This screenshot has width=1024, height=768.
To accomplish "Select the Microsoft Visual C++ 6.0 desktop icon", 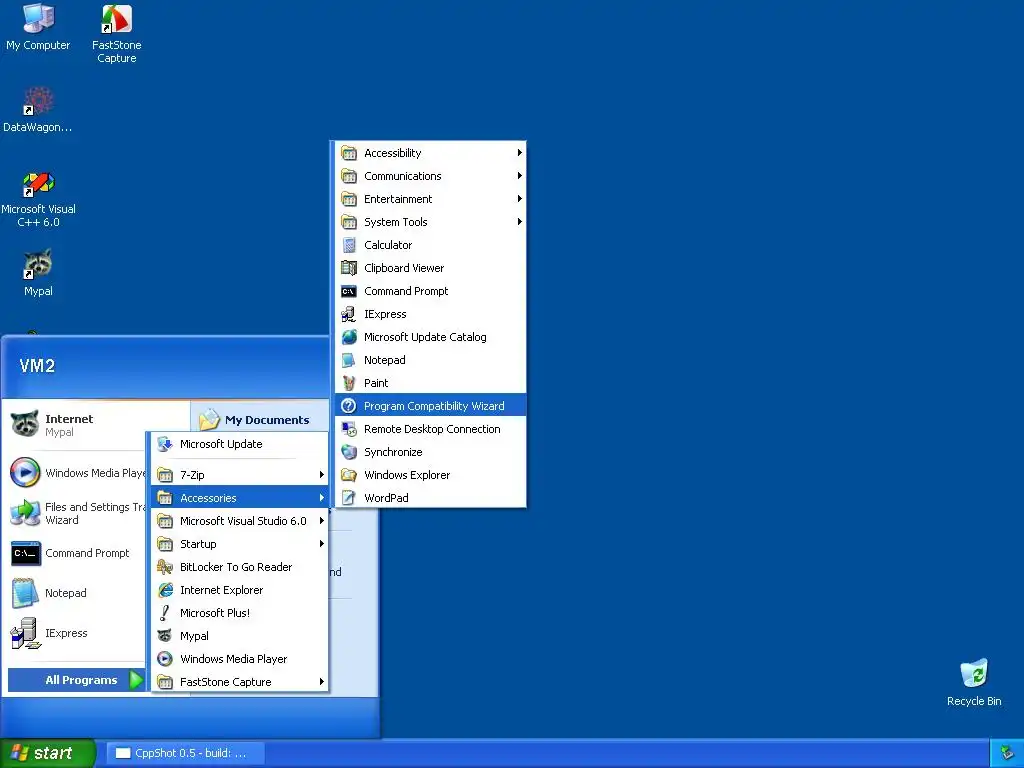I will click(x=38, y=199).
